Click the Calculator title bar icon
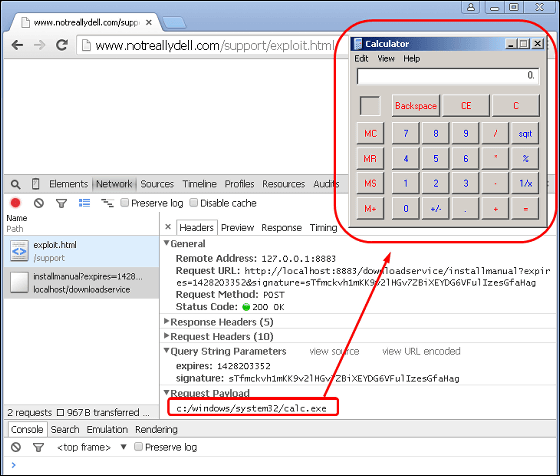The height and width of the screenshot is (476, 560). 358,44
